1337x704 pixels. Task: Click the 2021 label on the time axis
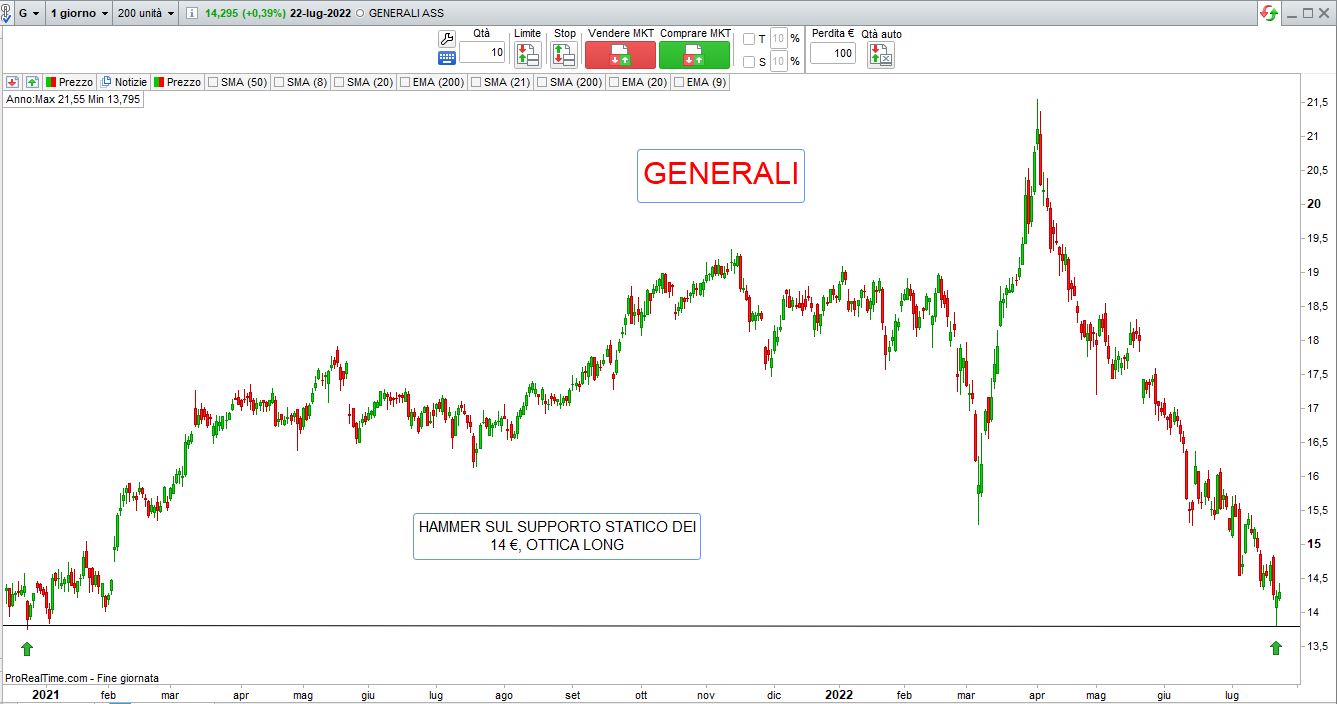coord(45,694)
